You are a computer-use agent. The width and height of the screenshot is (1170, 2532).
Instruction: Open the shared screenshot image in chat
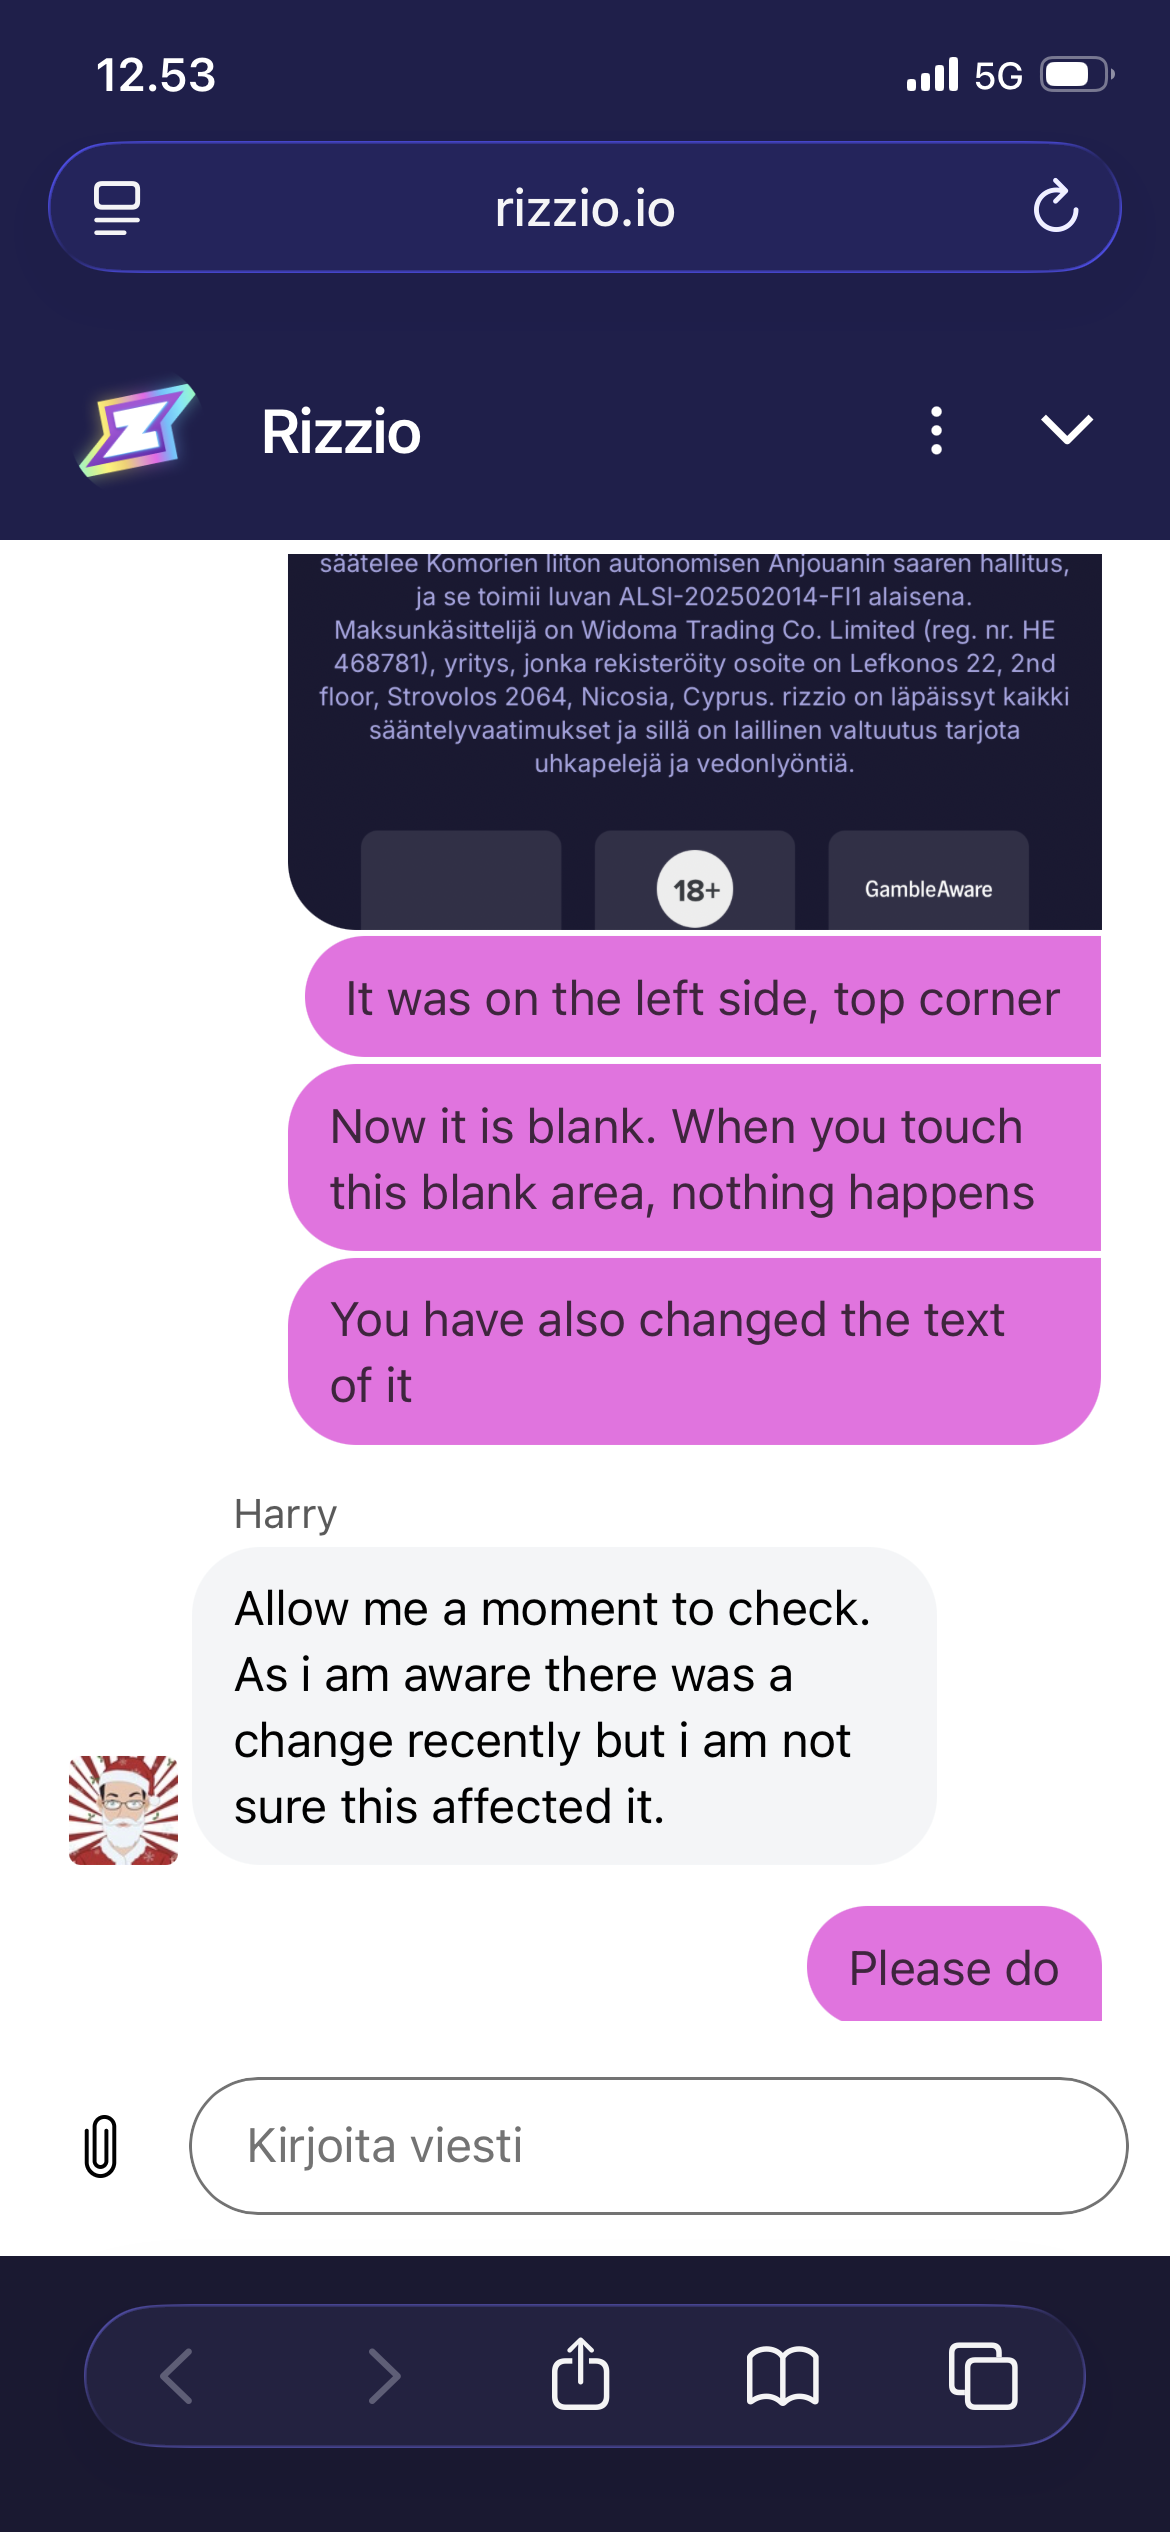click(x=695, y=741)
